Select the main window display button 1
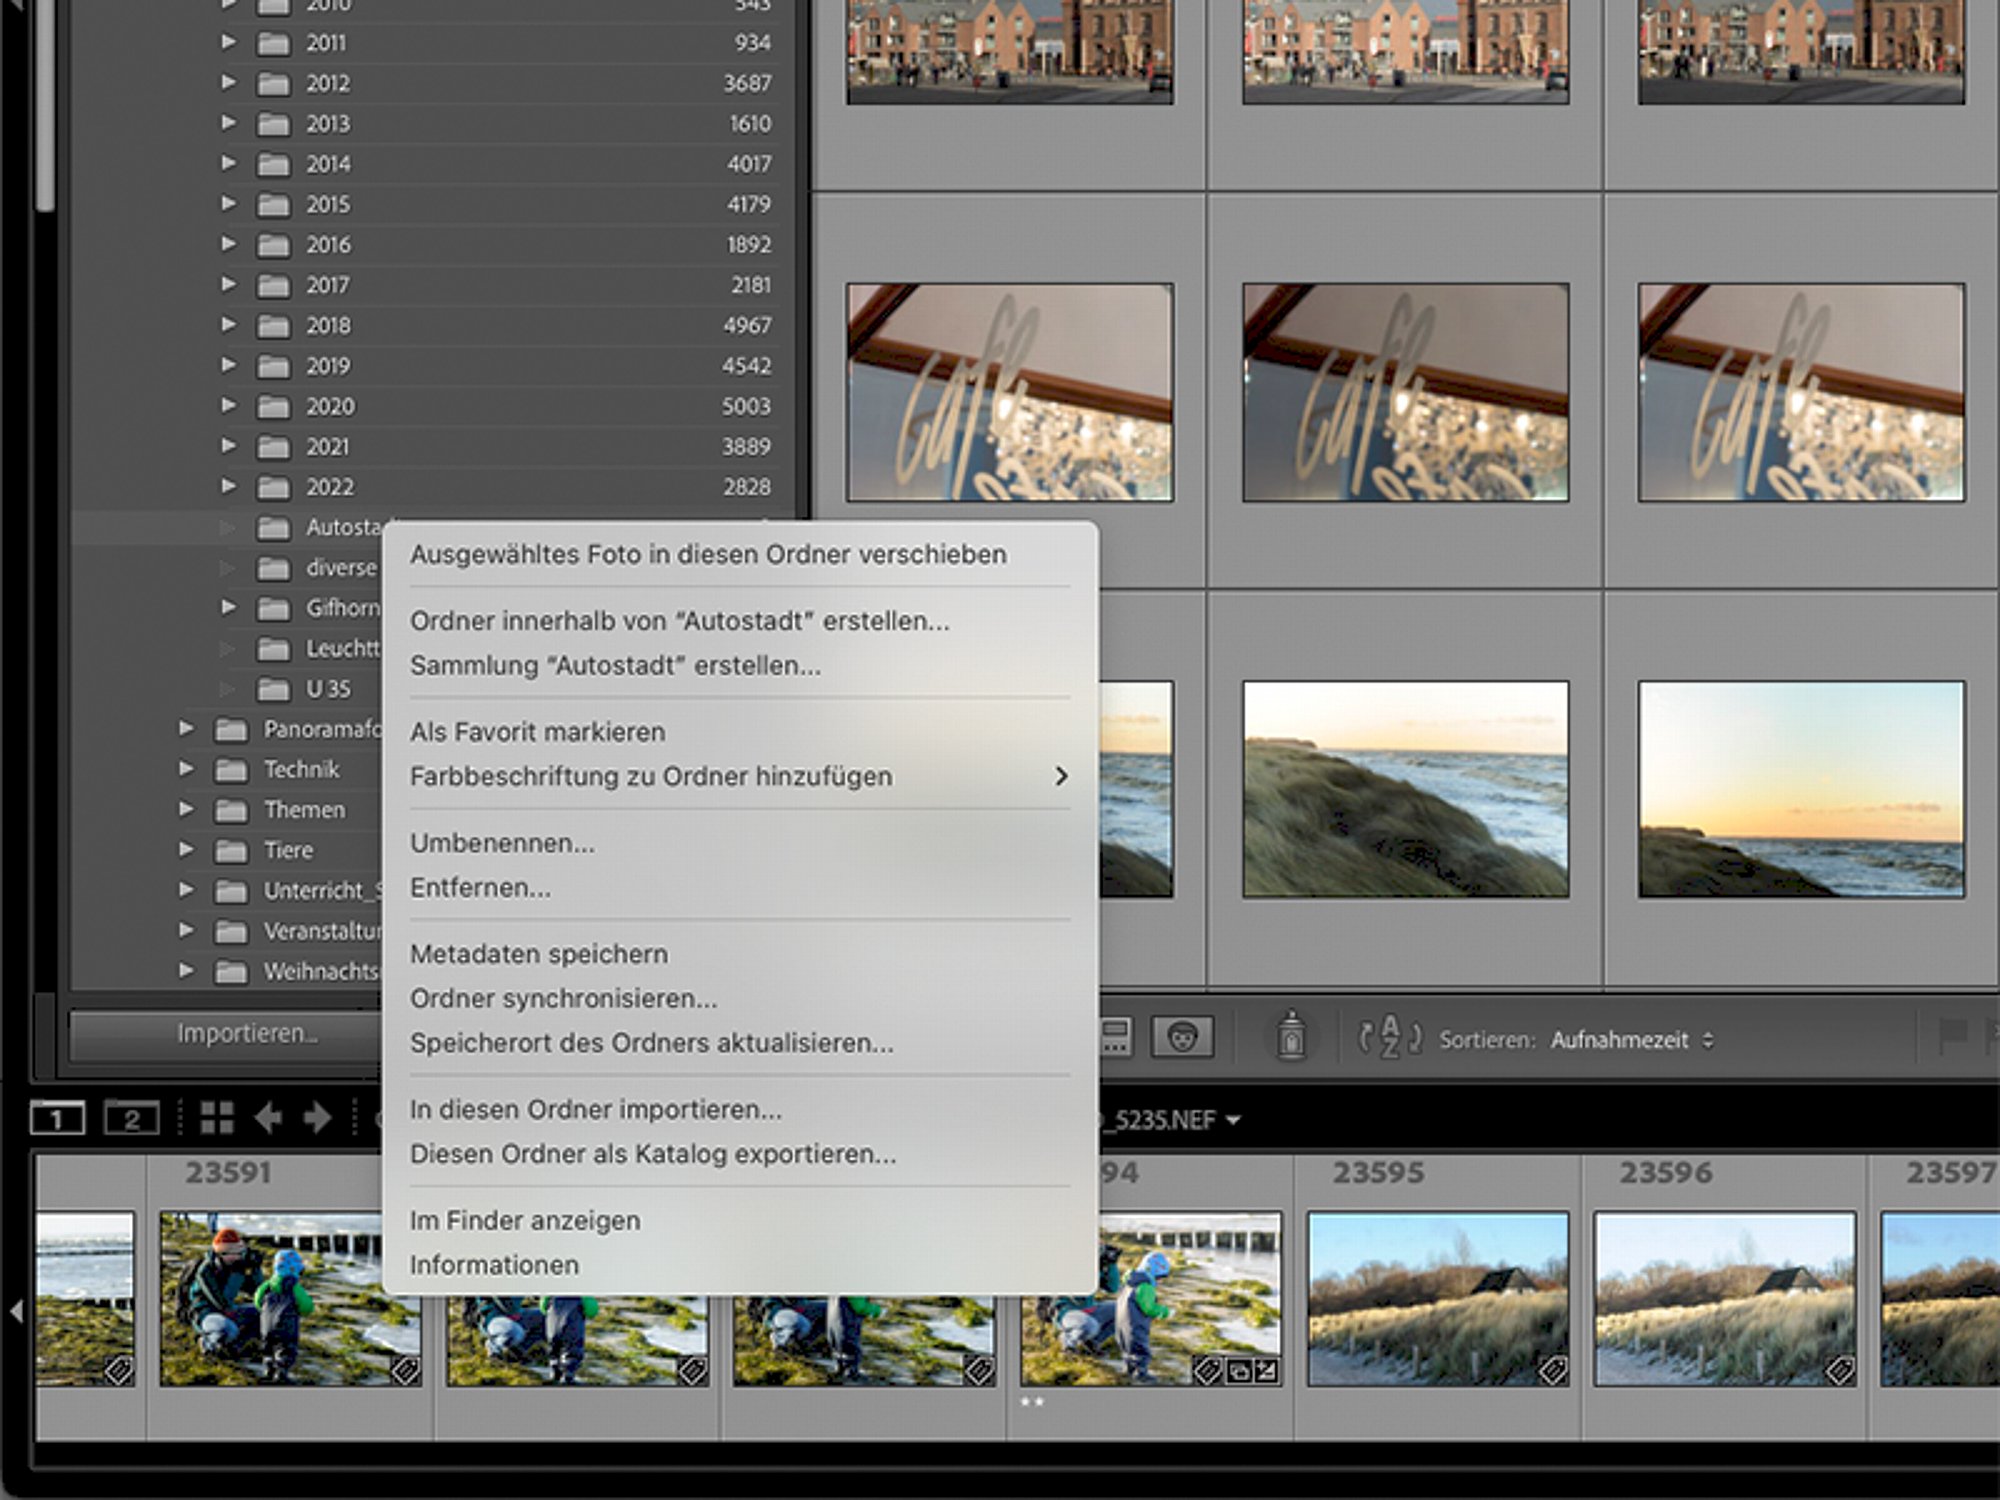 point(57,1118)
